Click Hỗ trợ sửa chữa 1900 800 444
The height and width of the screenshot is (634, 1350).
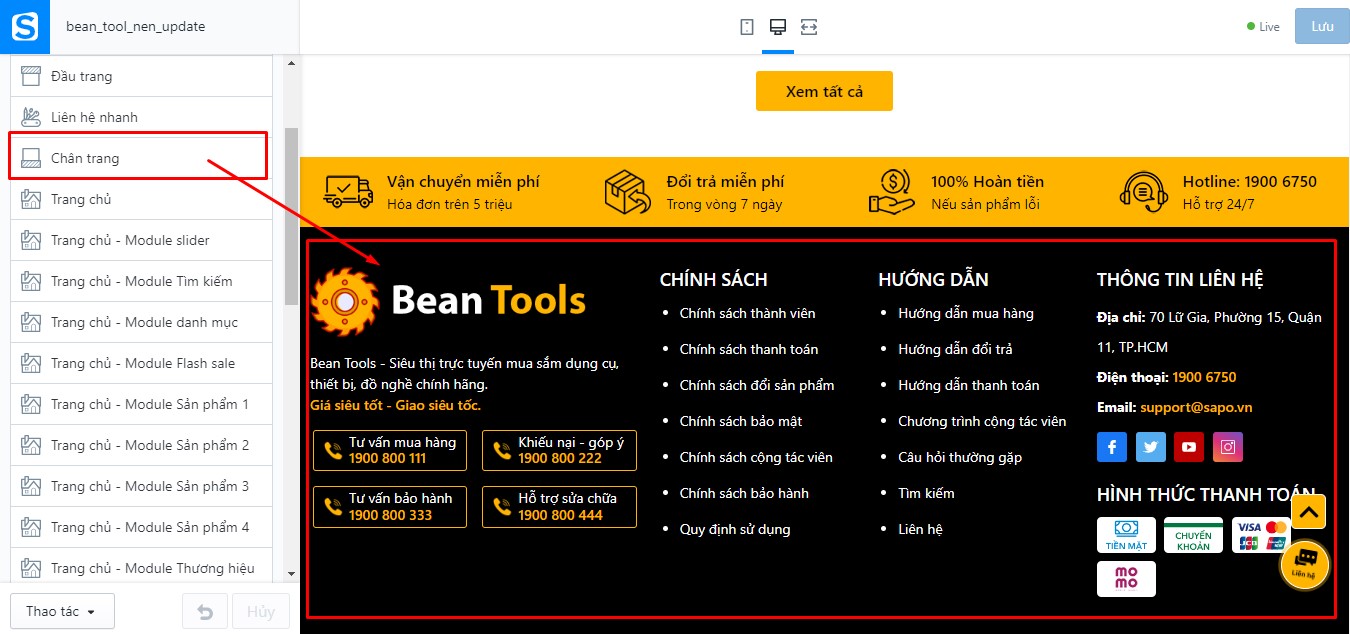[x=559, y=506]
